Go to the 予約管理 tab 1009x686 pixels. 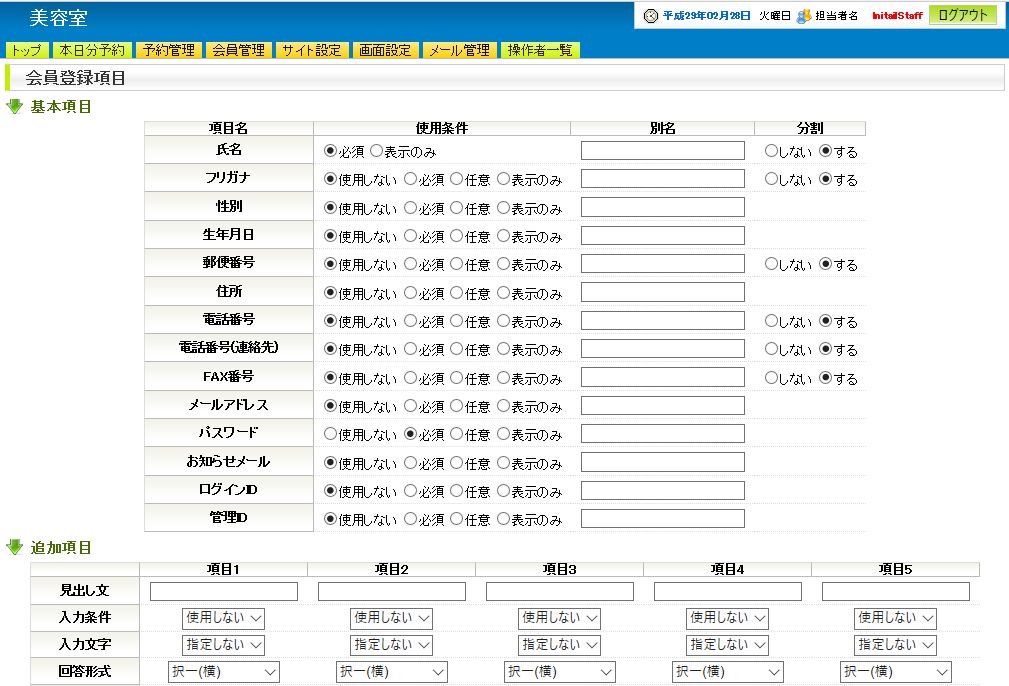click(x=169, y=50)
